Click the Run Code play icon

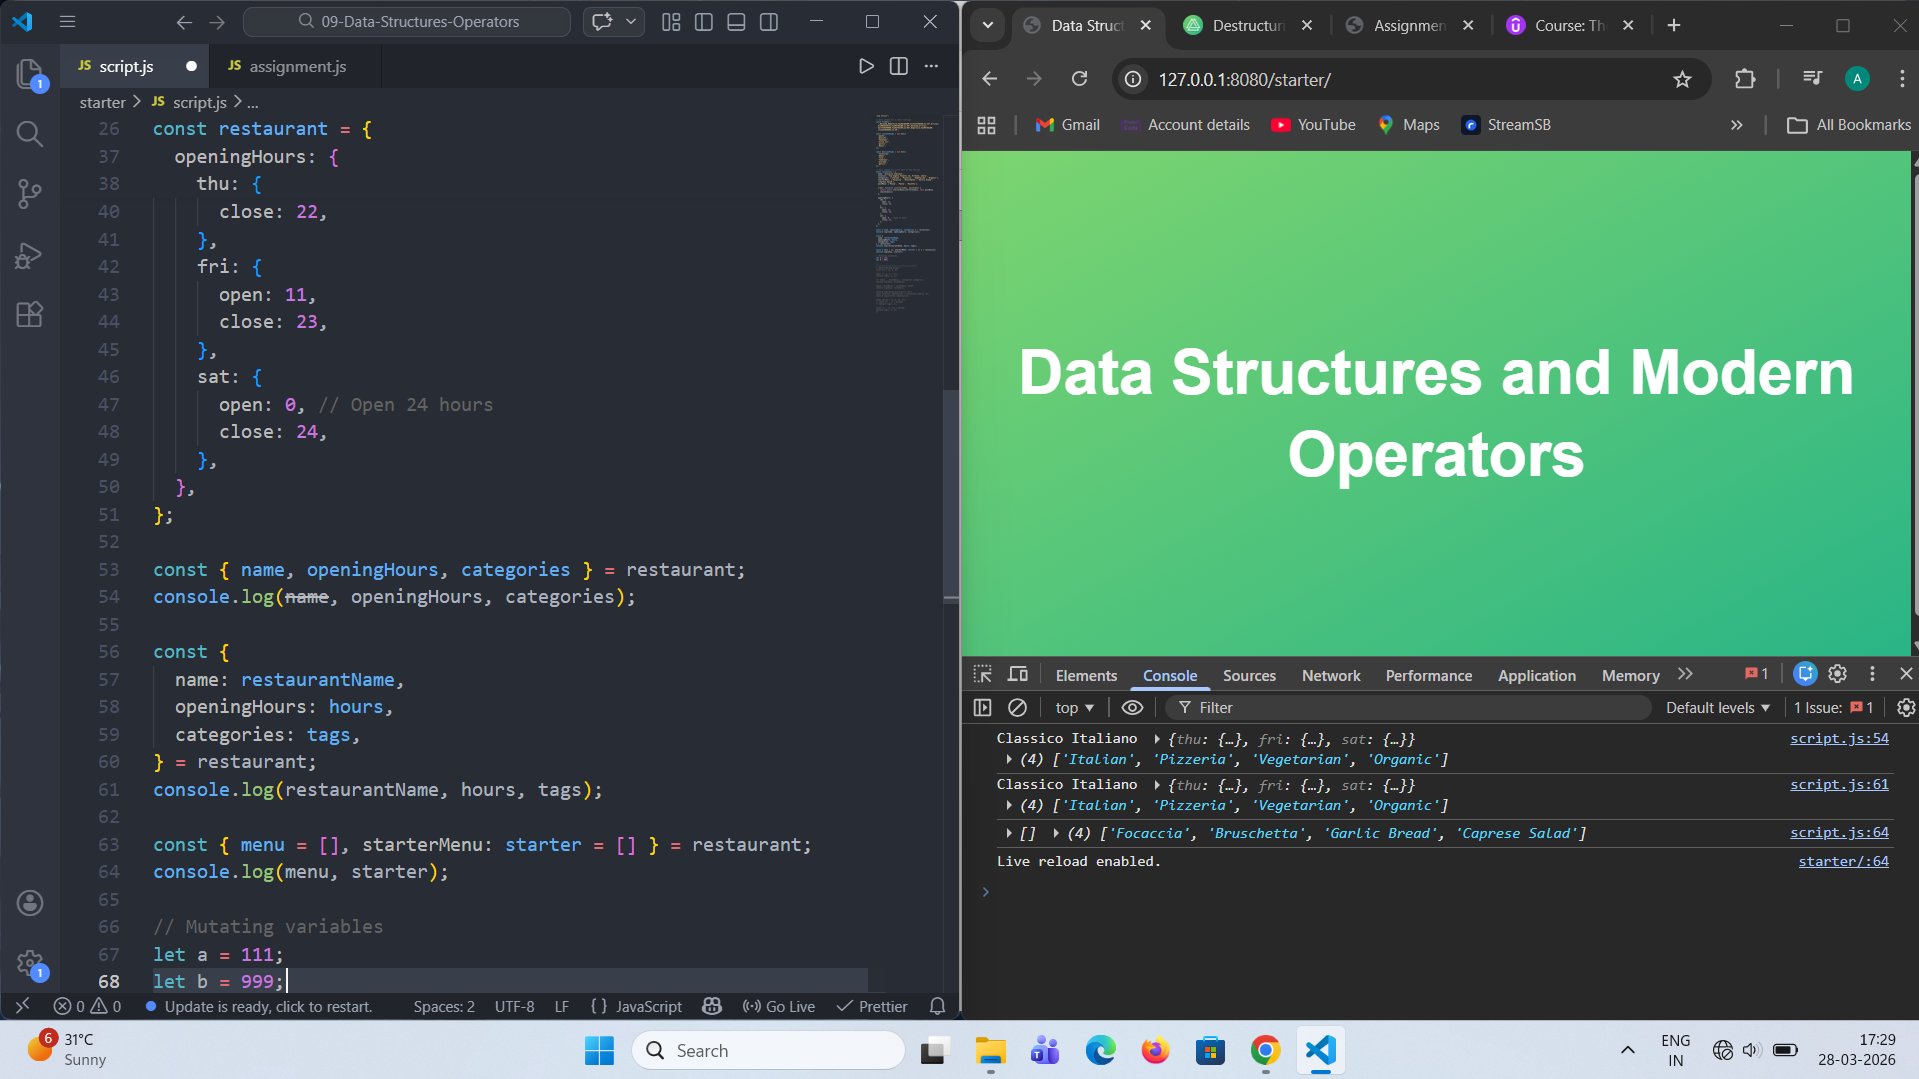pyautogui.click(x=866, y=66)
